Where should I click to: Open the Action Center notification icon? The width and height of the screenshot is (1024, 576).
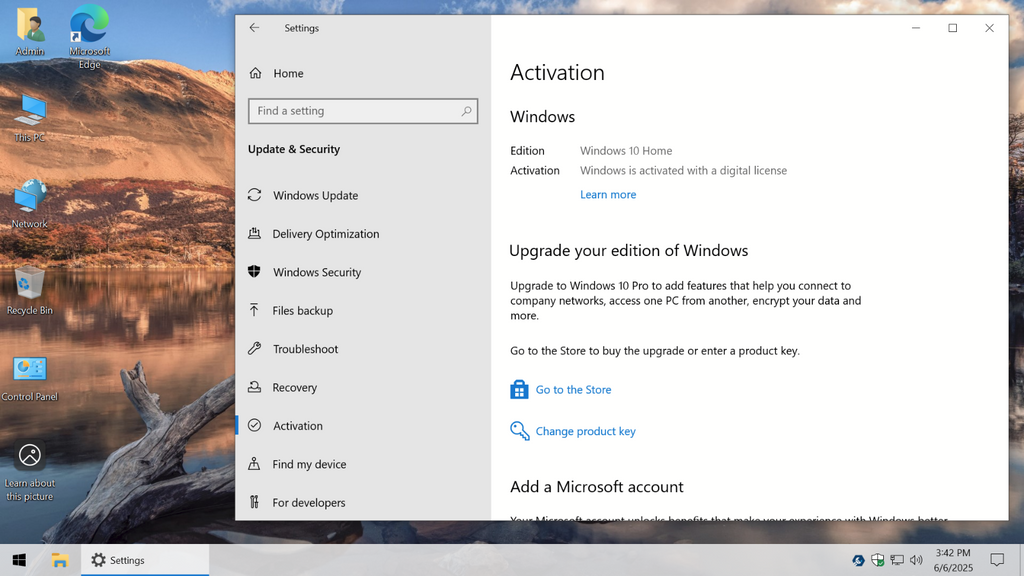pos(997,560)
